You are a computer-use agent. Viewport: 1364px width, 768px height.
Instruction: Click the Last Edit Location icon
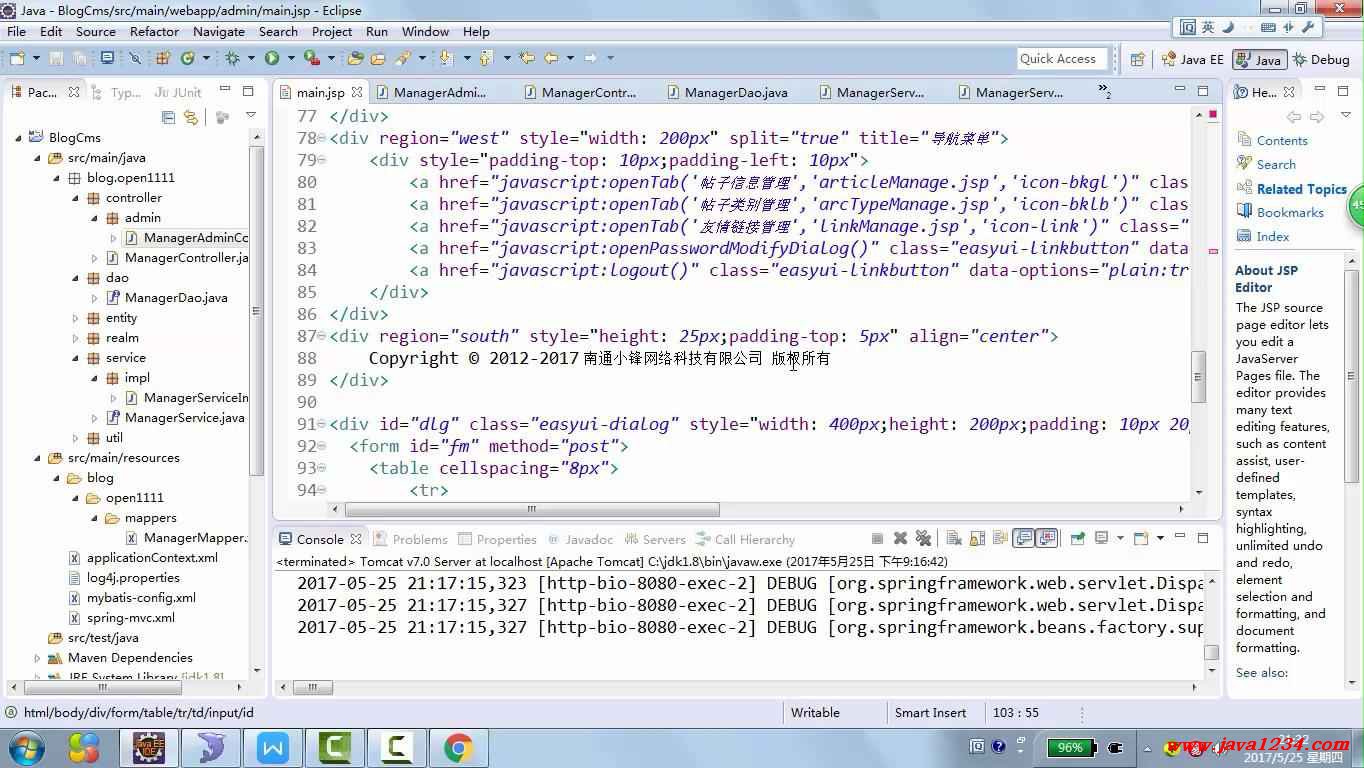pyautogui.click(x=527, y=58)
